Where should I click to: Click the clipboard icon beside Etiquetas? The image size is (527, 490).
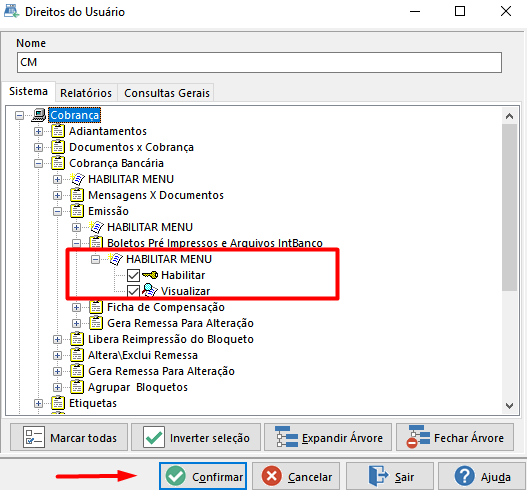[58, 403]
